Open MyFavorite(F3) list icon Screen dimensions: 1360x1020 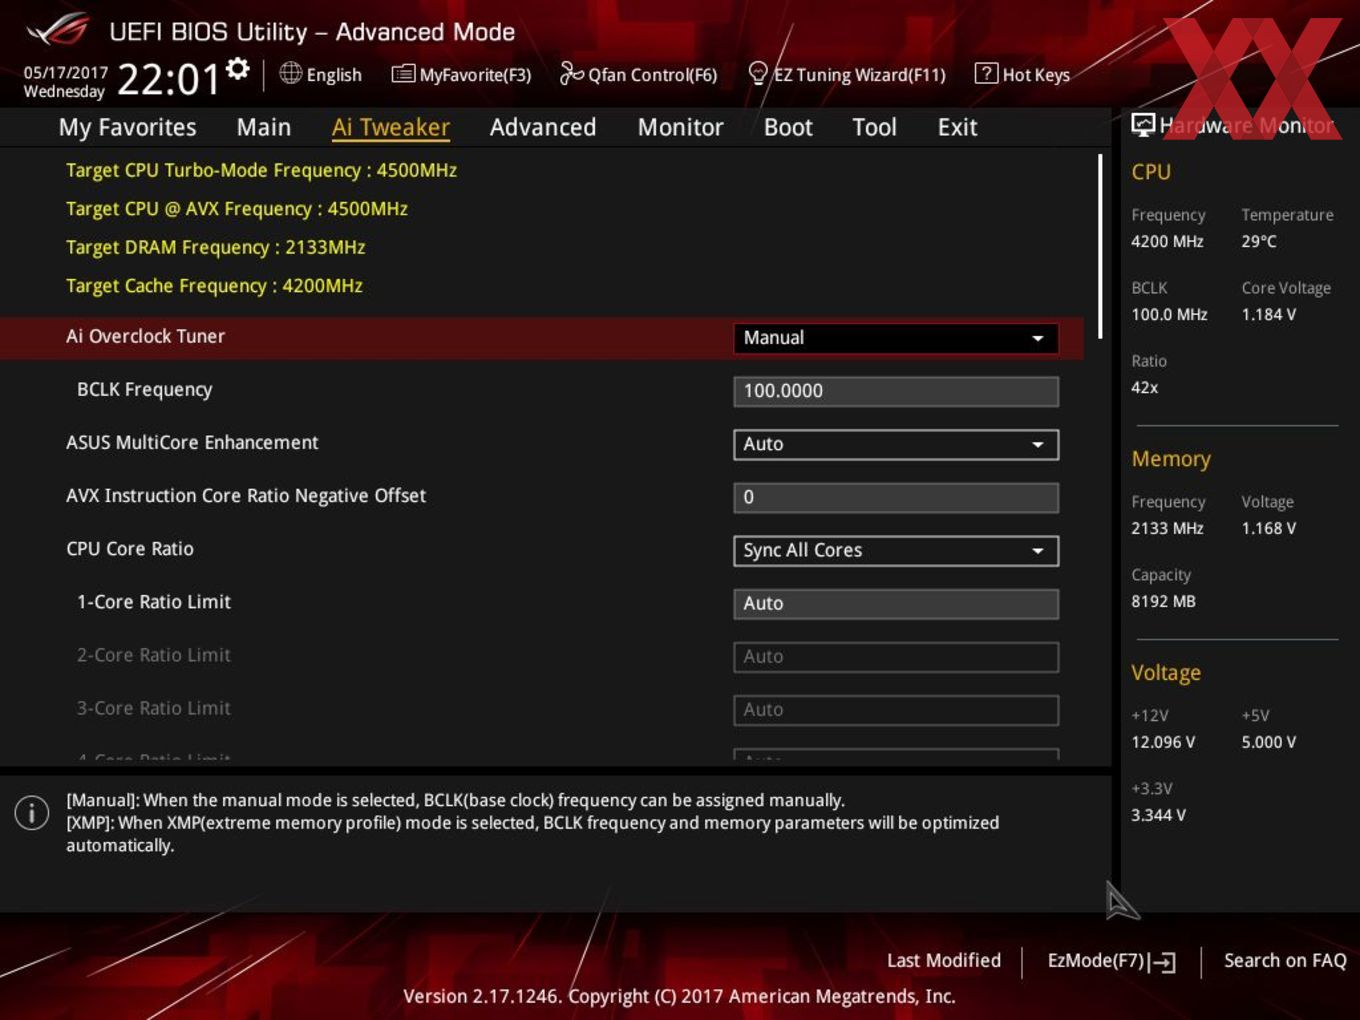coord(403,74)
